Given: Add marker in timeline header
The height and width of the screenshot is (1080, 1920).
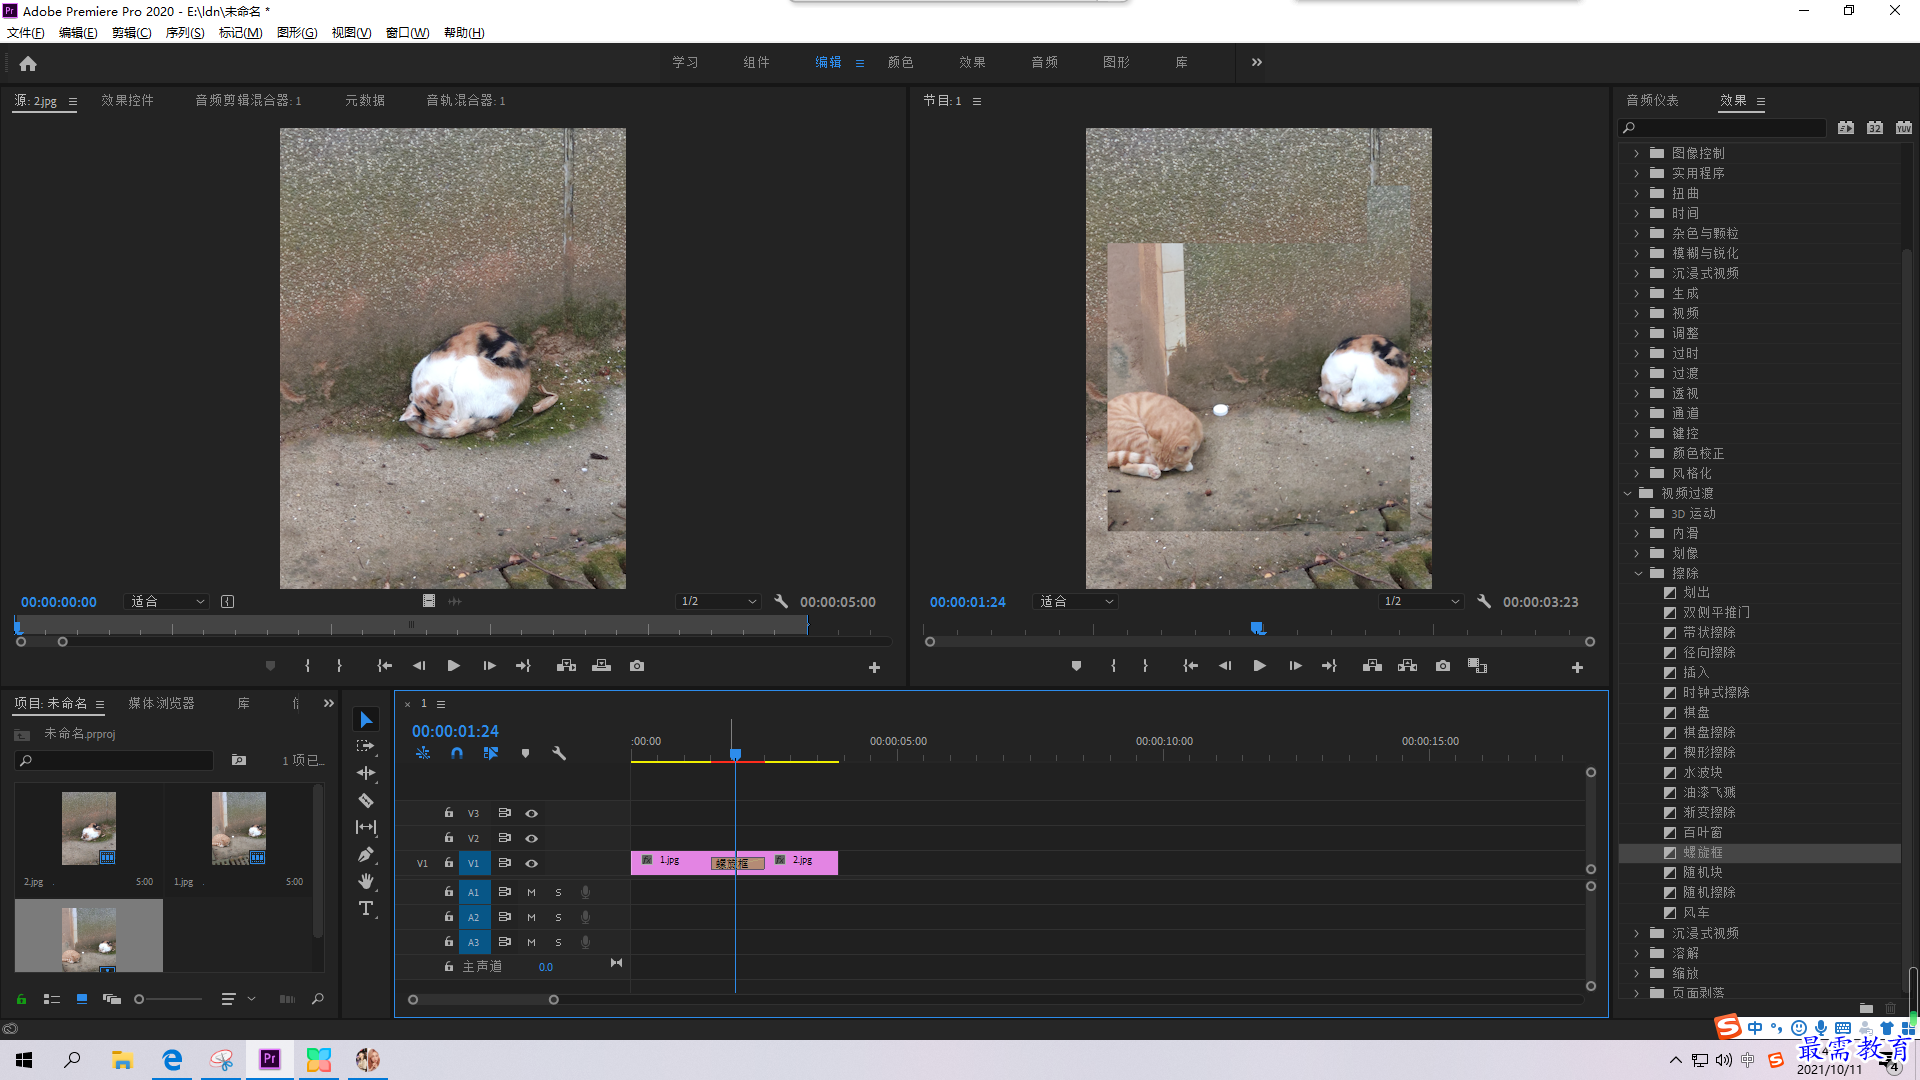Looking at the screenshot, I should [525, 754].
